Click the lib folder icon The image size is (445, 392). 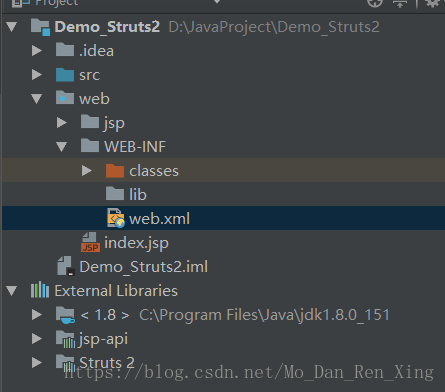point(115,194)
